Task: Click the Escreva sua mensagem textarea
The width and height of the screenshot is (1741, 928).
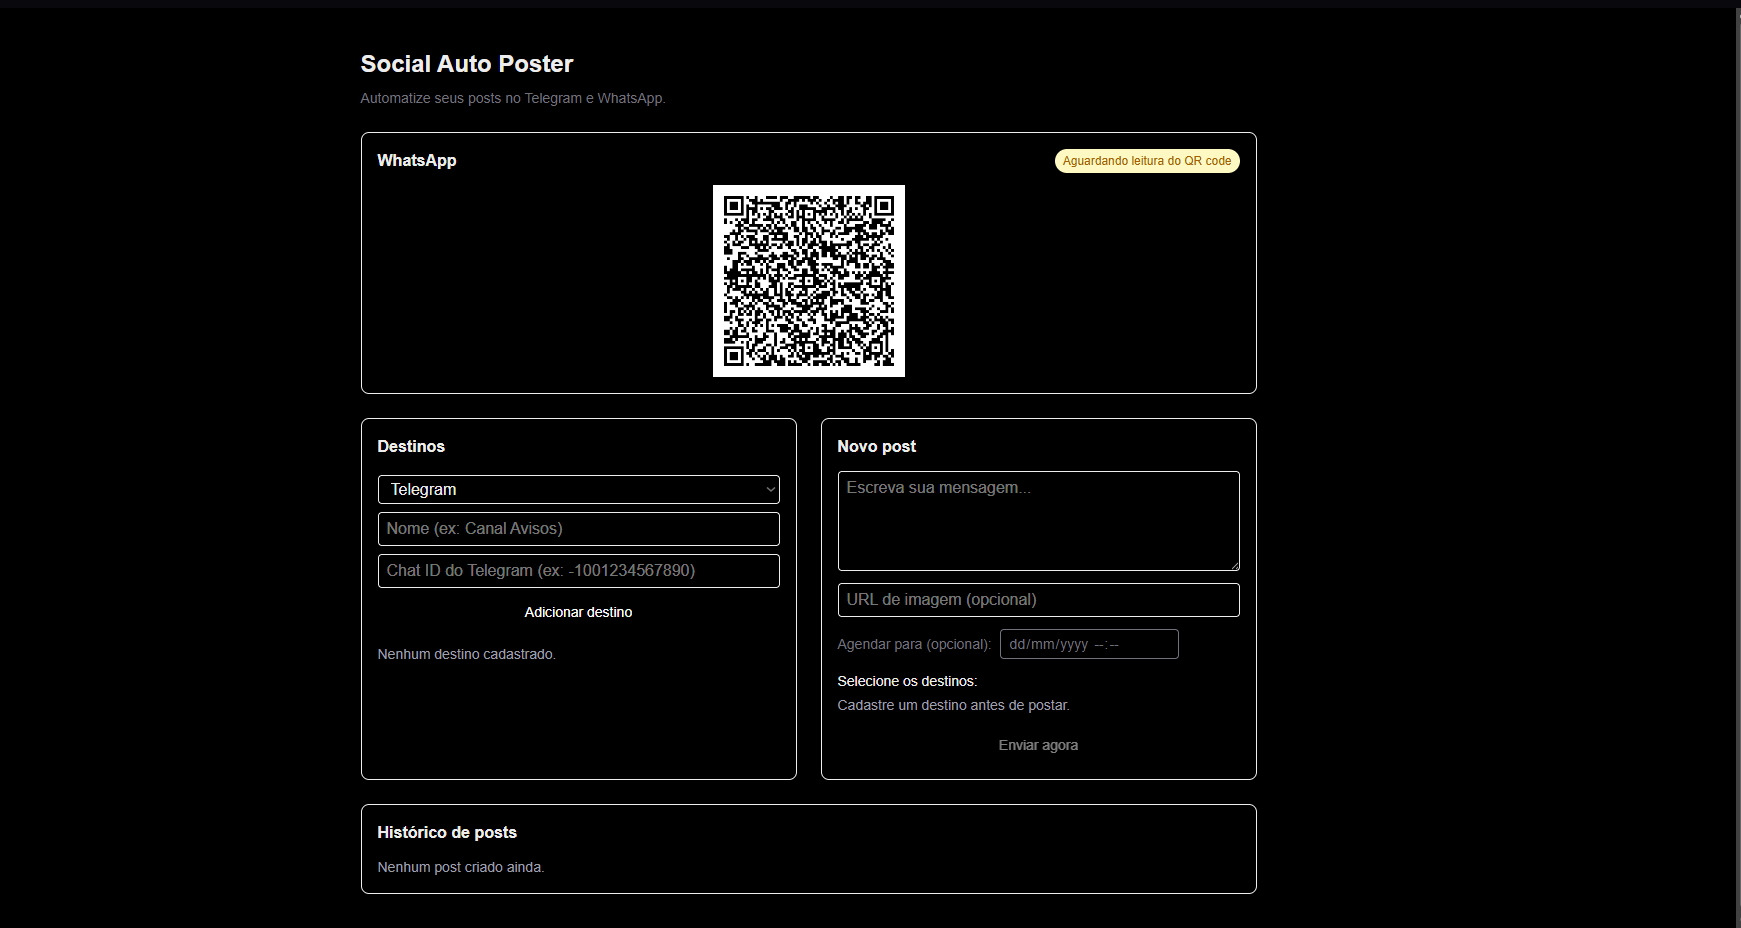Action: coord(1038,521)
